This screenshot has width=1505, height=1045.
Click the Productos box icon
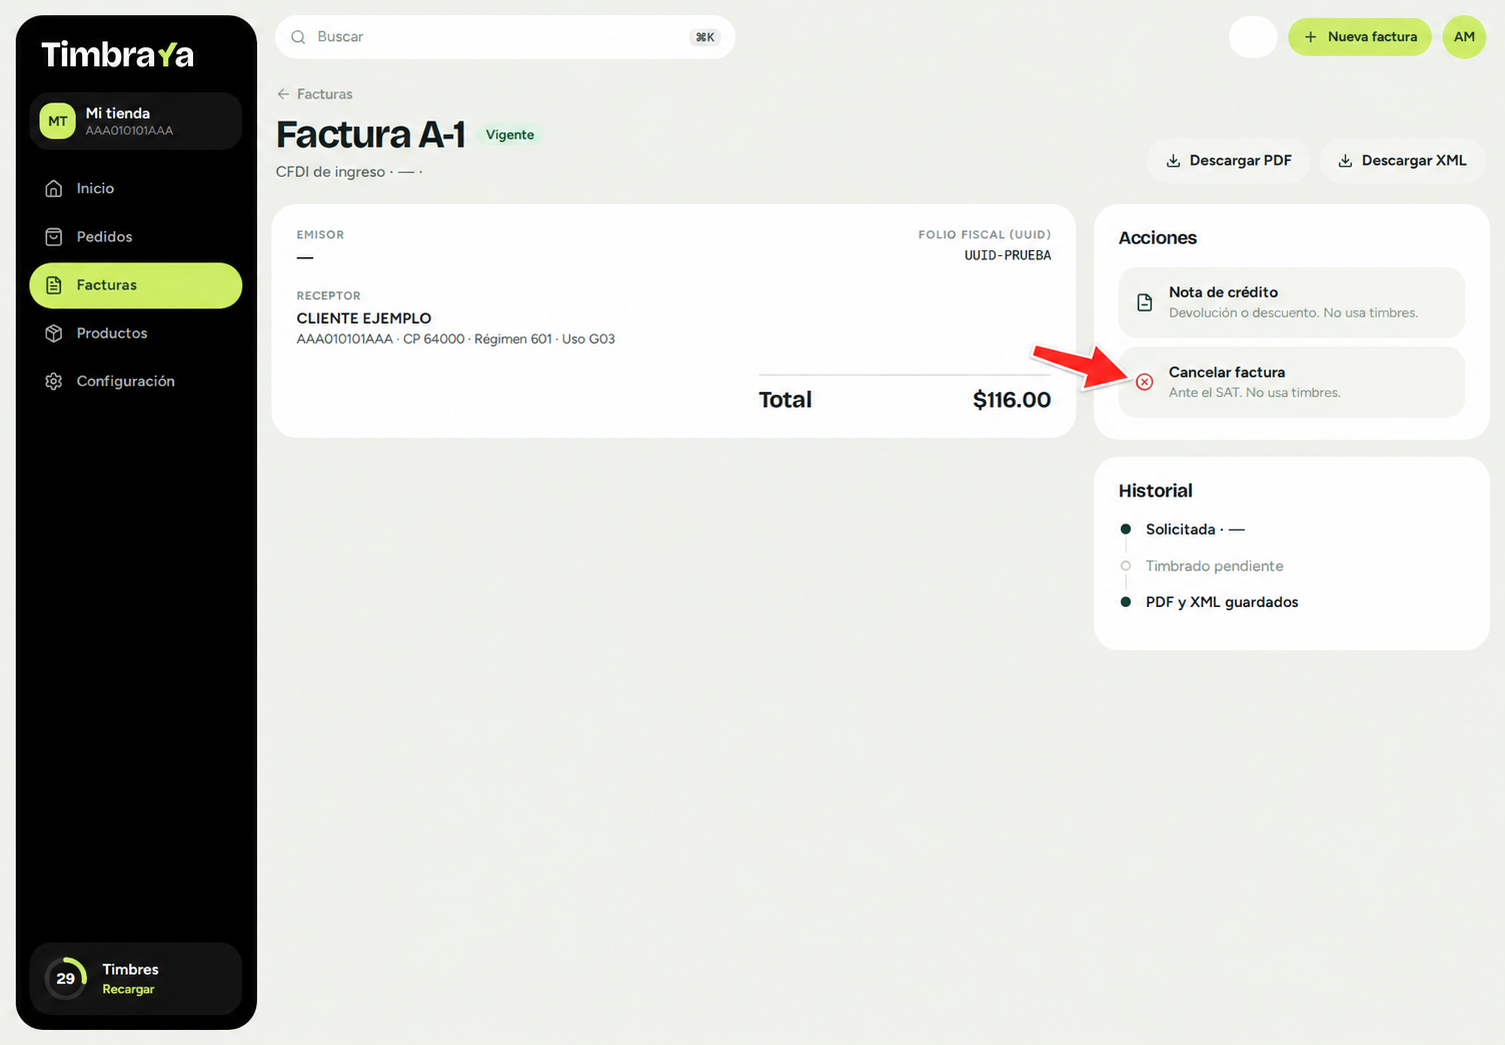(x=54, y=333)
